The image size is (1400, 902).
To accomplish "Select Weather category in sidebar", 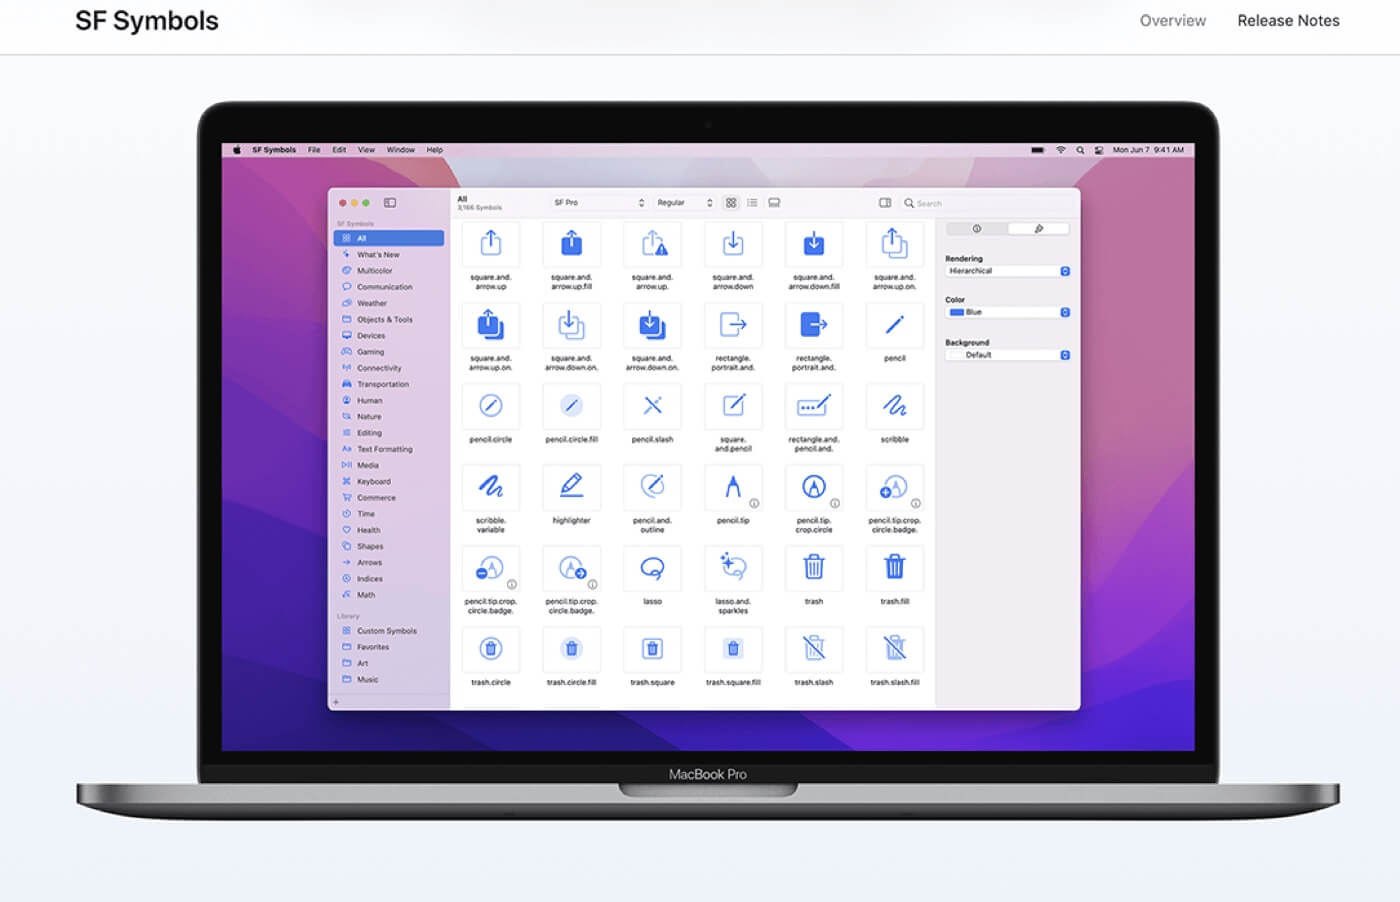I will point(389,303).
